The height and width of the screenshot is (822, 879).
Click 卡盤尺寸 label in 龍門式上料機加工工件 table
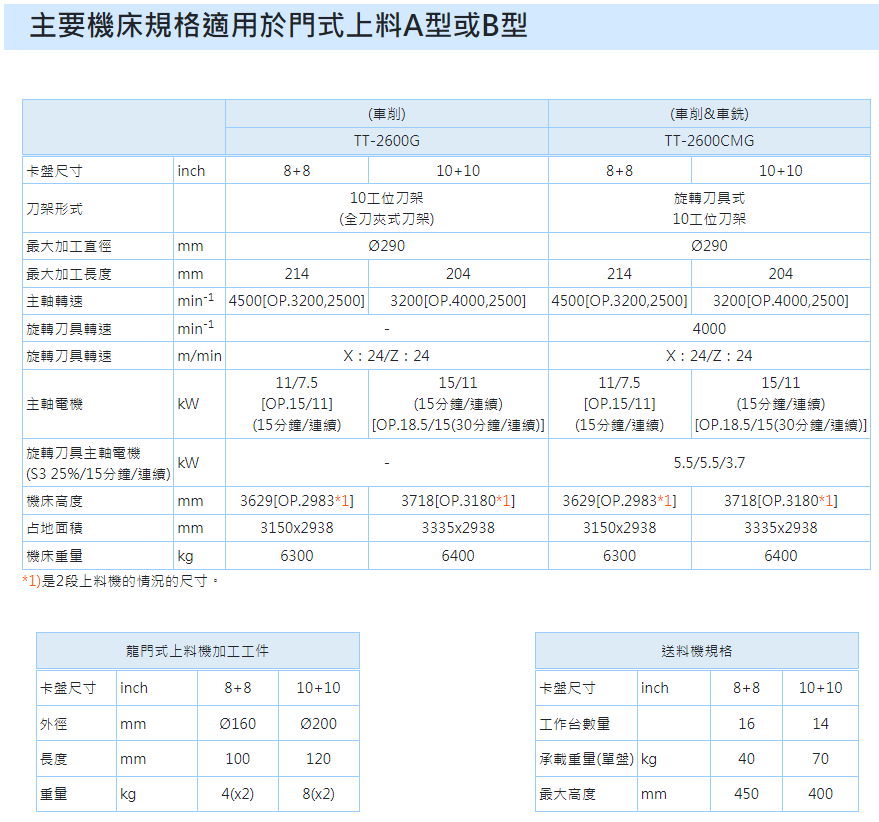68,689
